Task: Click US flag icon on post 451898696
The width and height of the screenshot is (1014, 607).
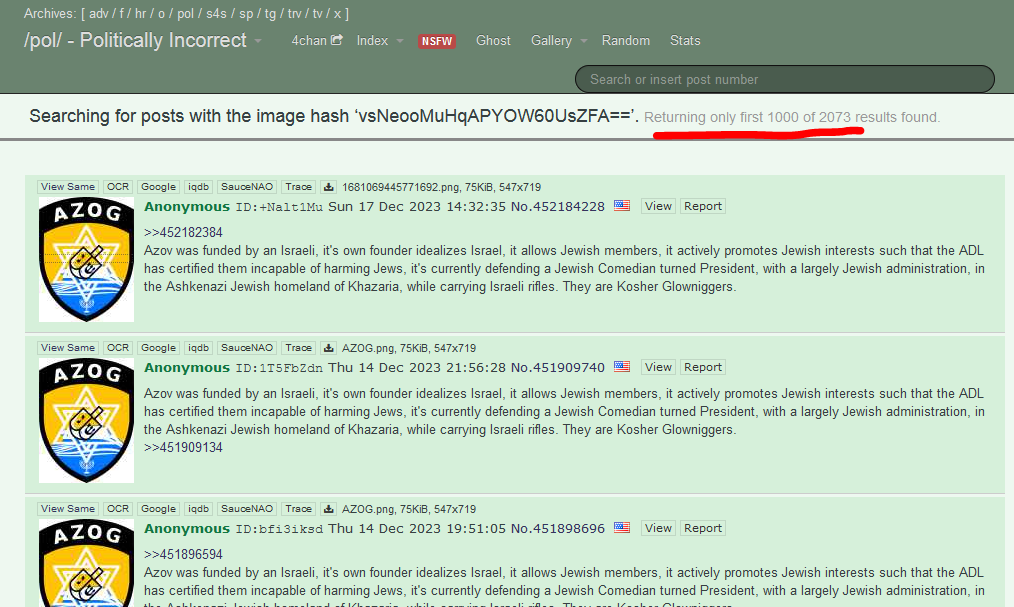Action: click(621, 527)
